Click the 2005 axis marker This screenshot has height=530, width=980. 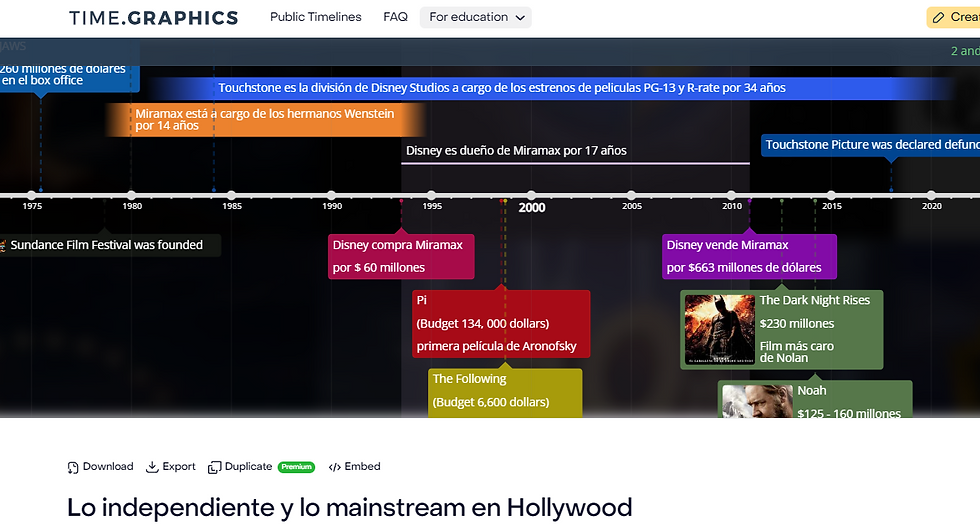point(631,196)
